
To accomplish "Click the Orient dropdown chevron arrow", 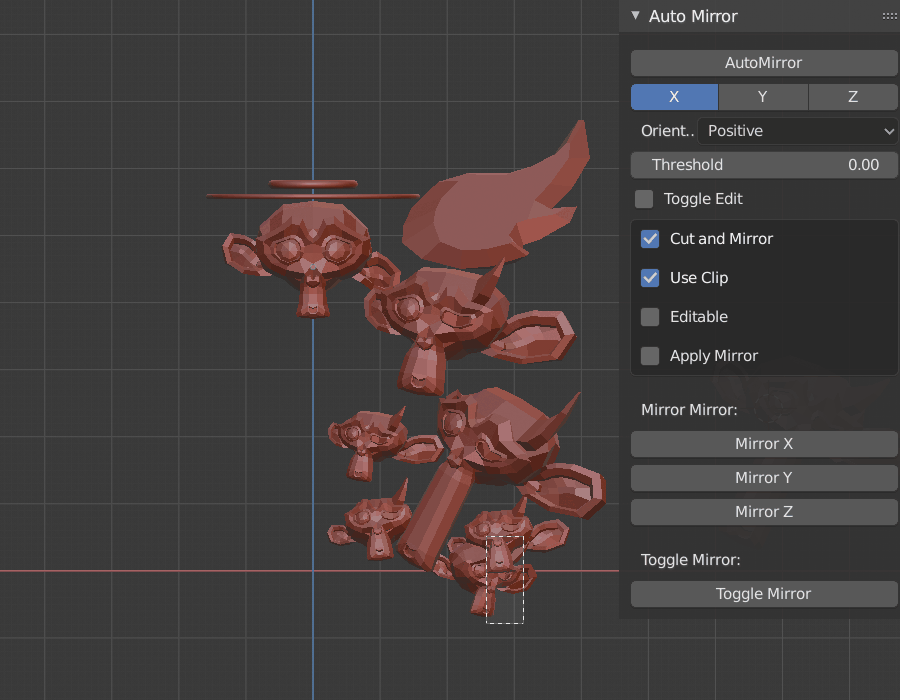I will click(x=888, y=131).
